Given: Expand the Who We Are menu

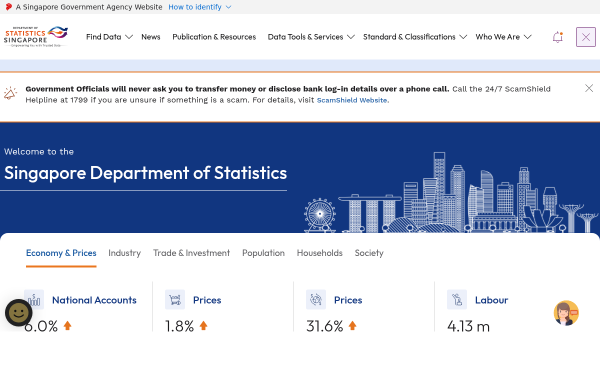Looking at the screenshot, I should pos(504,37).
